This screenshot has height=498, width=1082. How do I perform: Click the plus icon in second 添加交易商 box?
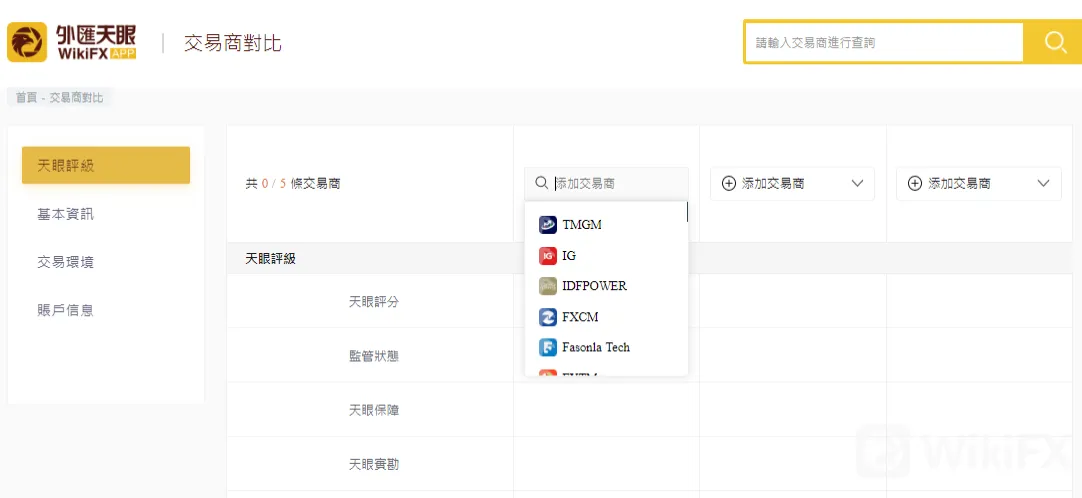(729, 183)
